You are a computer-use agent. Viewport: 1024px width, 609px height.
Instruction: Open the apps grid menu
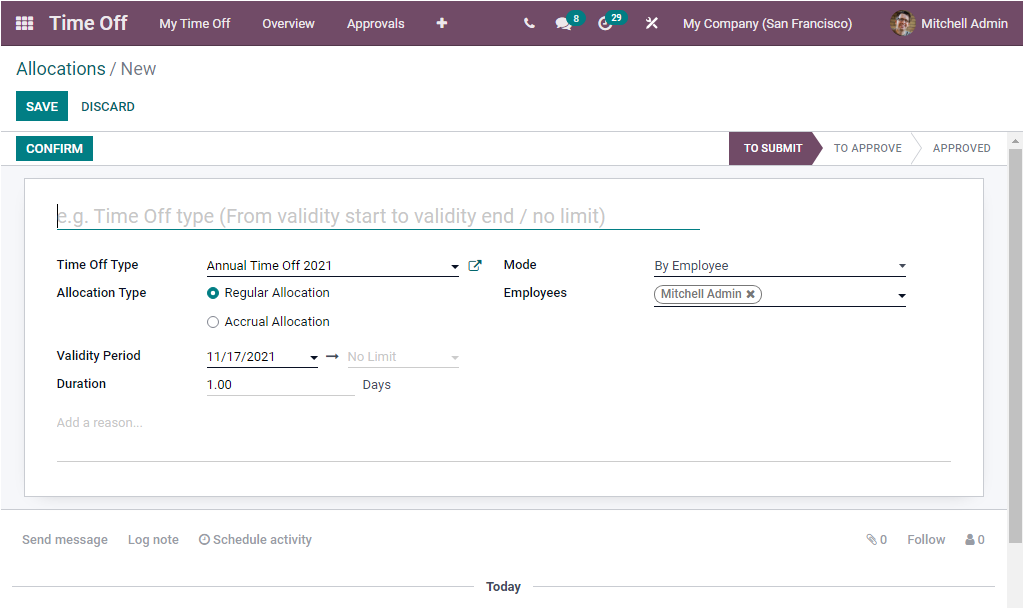click(25, 23)
